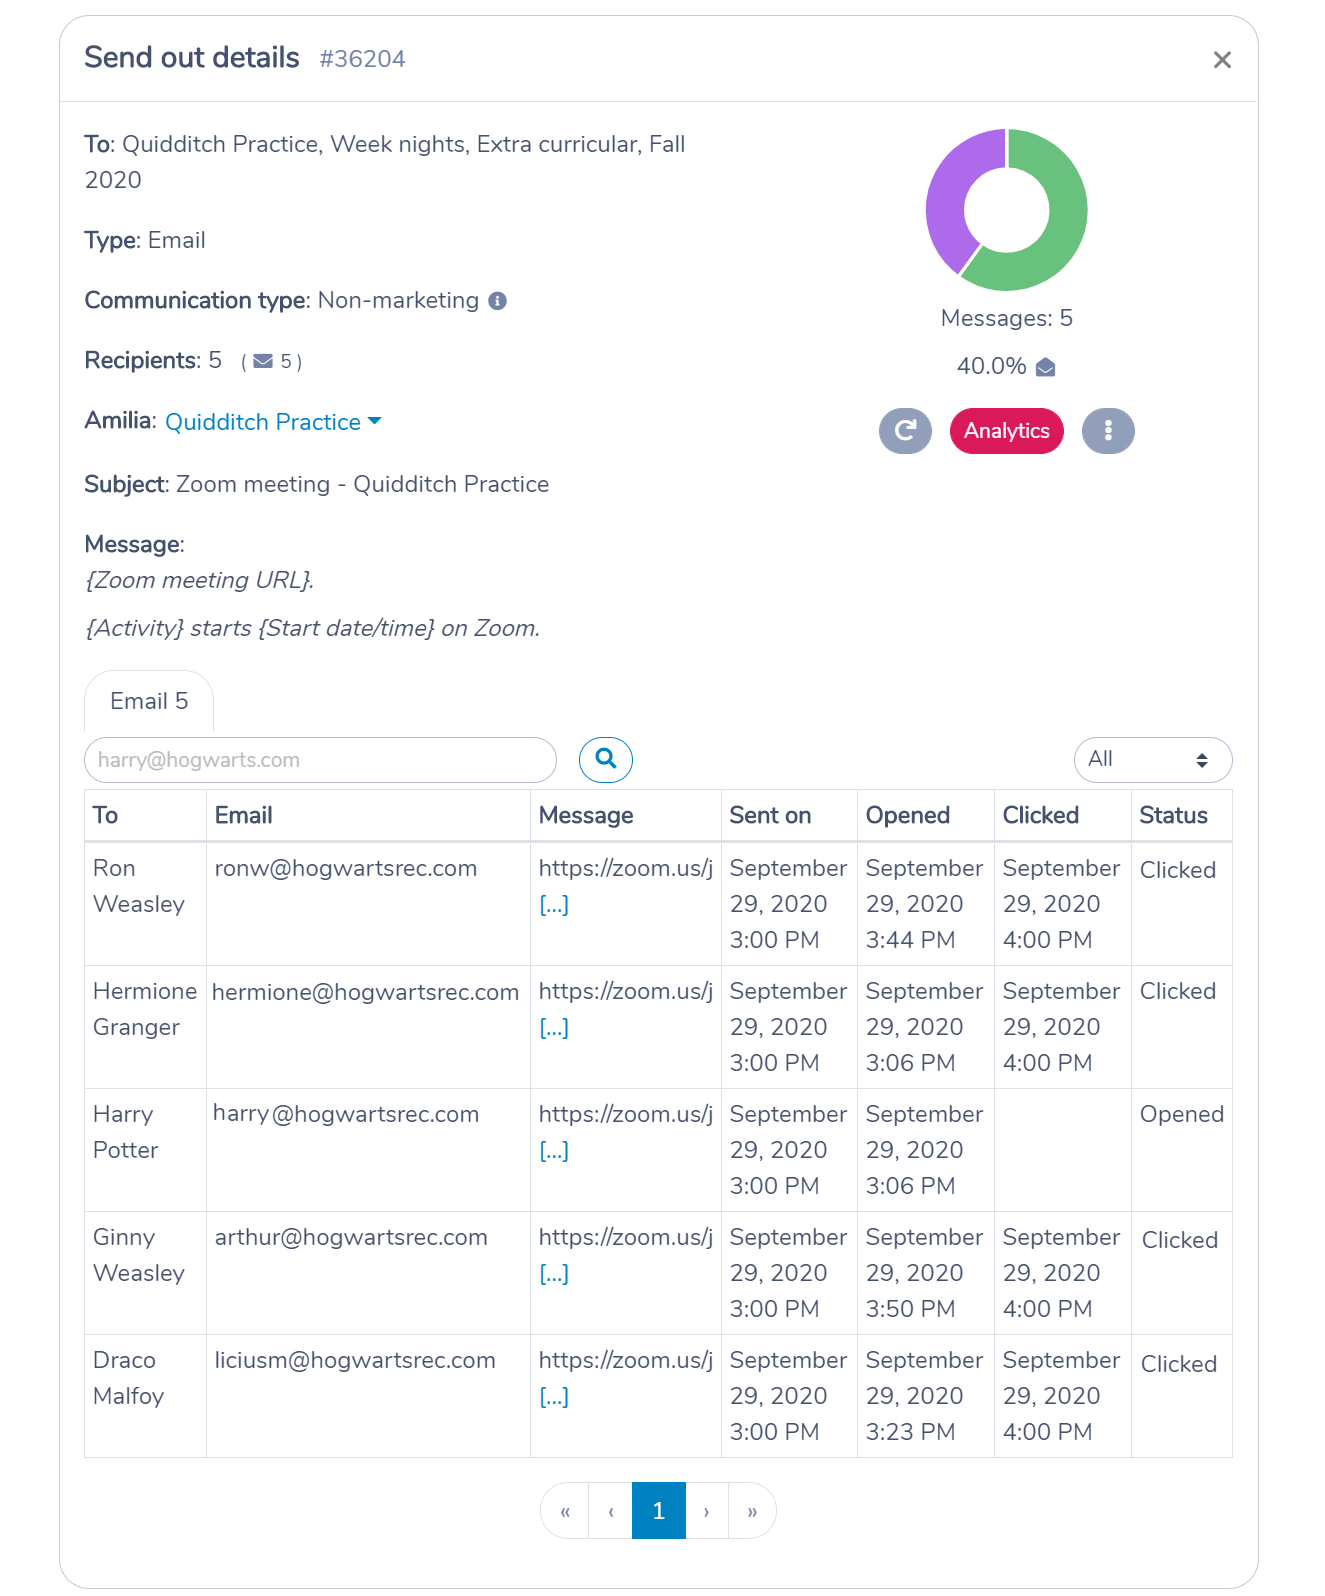Expand Draco Malfoy's message with [...] link

[x=554, y=1397]
